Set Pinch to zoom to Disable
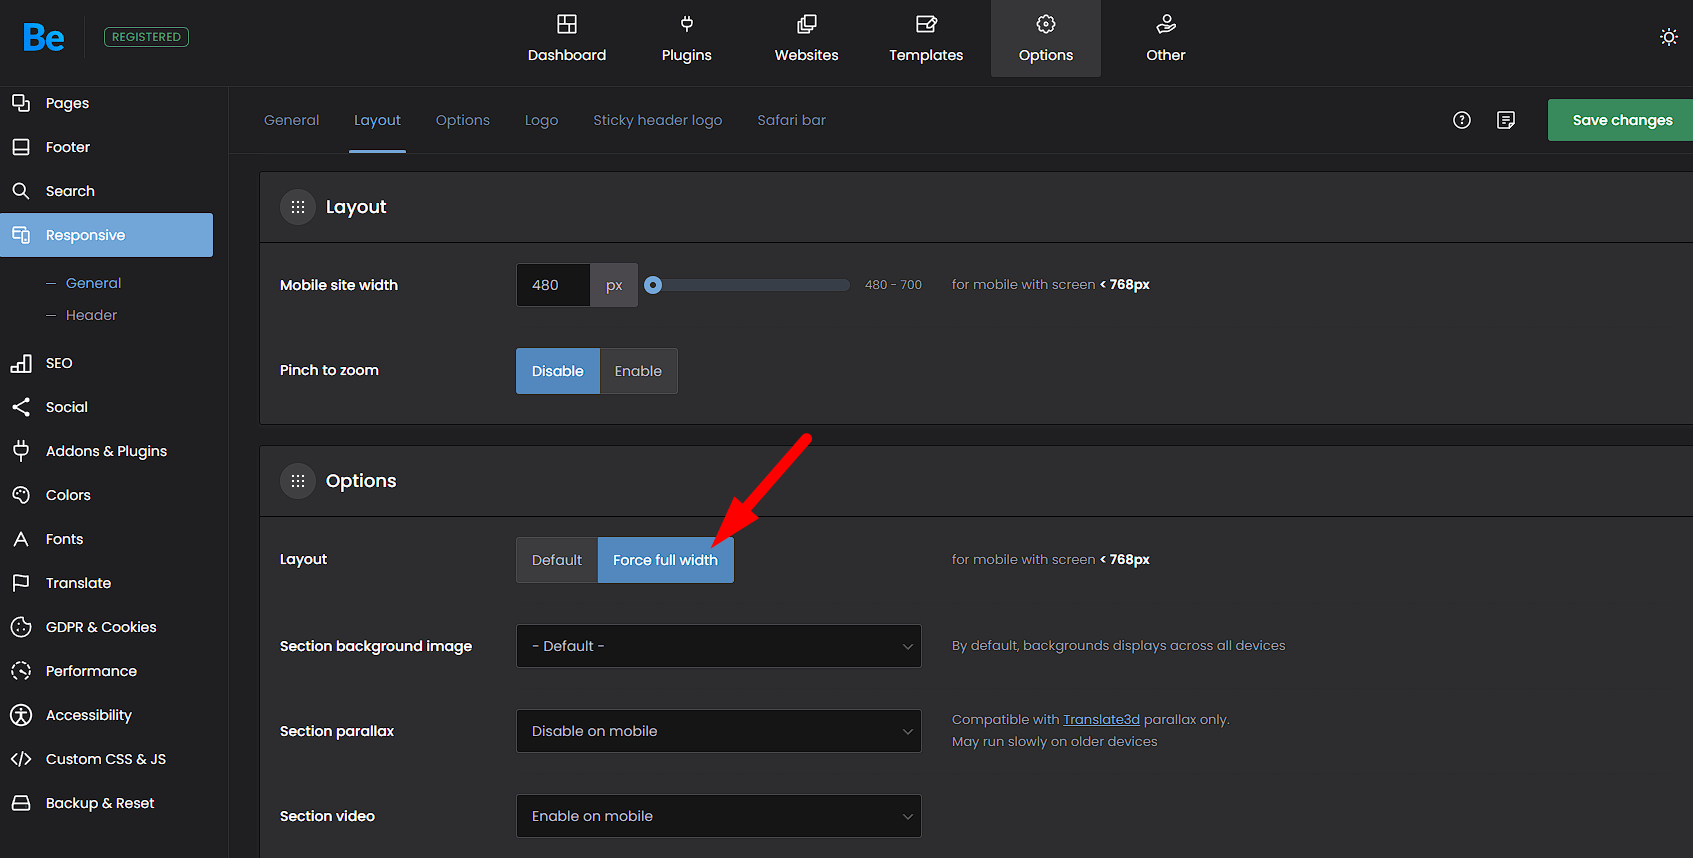This screenshot has width=1693, height=858. [558, 371]
